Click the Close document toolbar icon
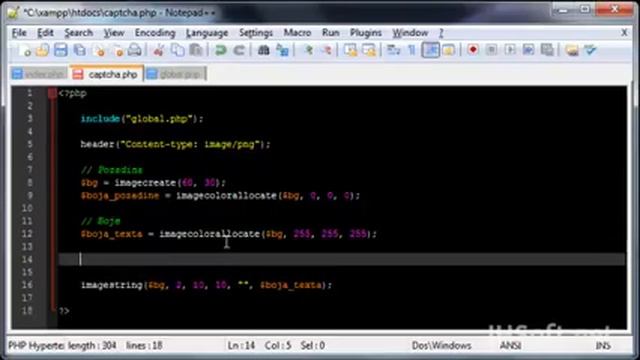Image resolution: width=640 pixels, height=360 pixels. 99,50
